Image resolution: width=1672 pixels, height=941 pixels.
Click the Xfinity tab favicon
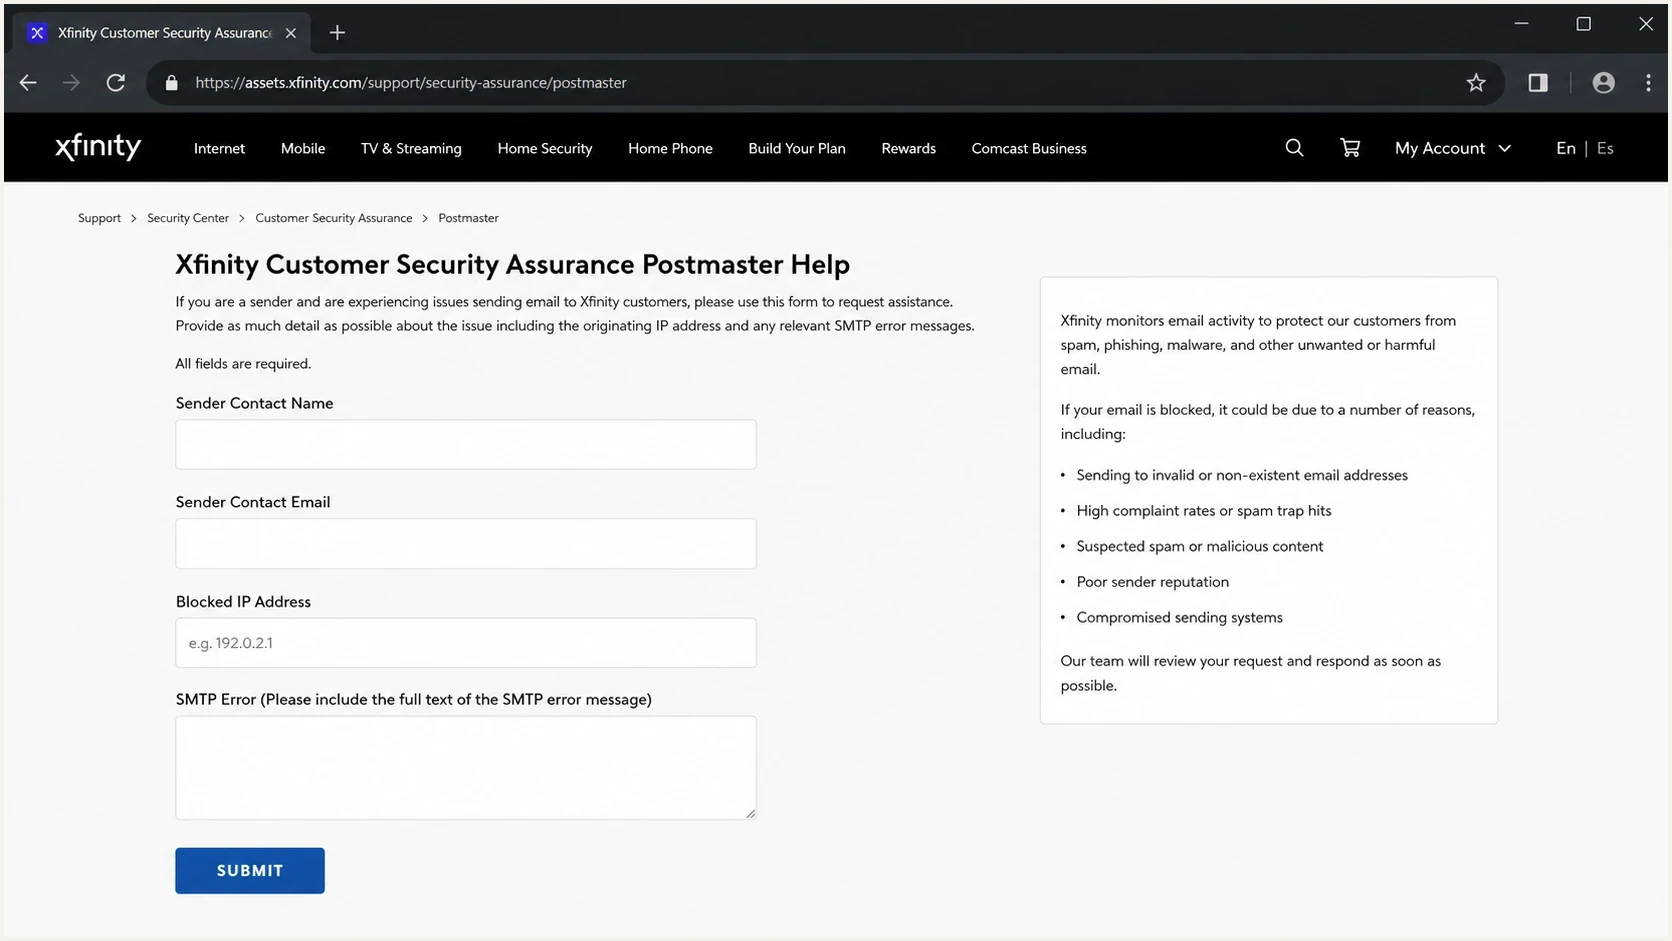(x=37, y=33)
